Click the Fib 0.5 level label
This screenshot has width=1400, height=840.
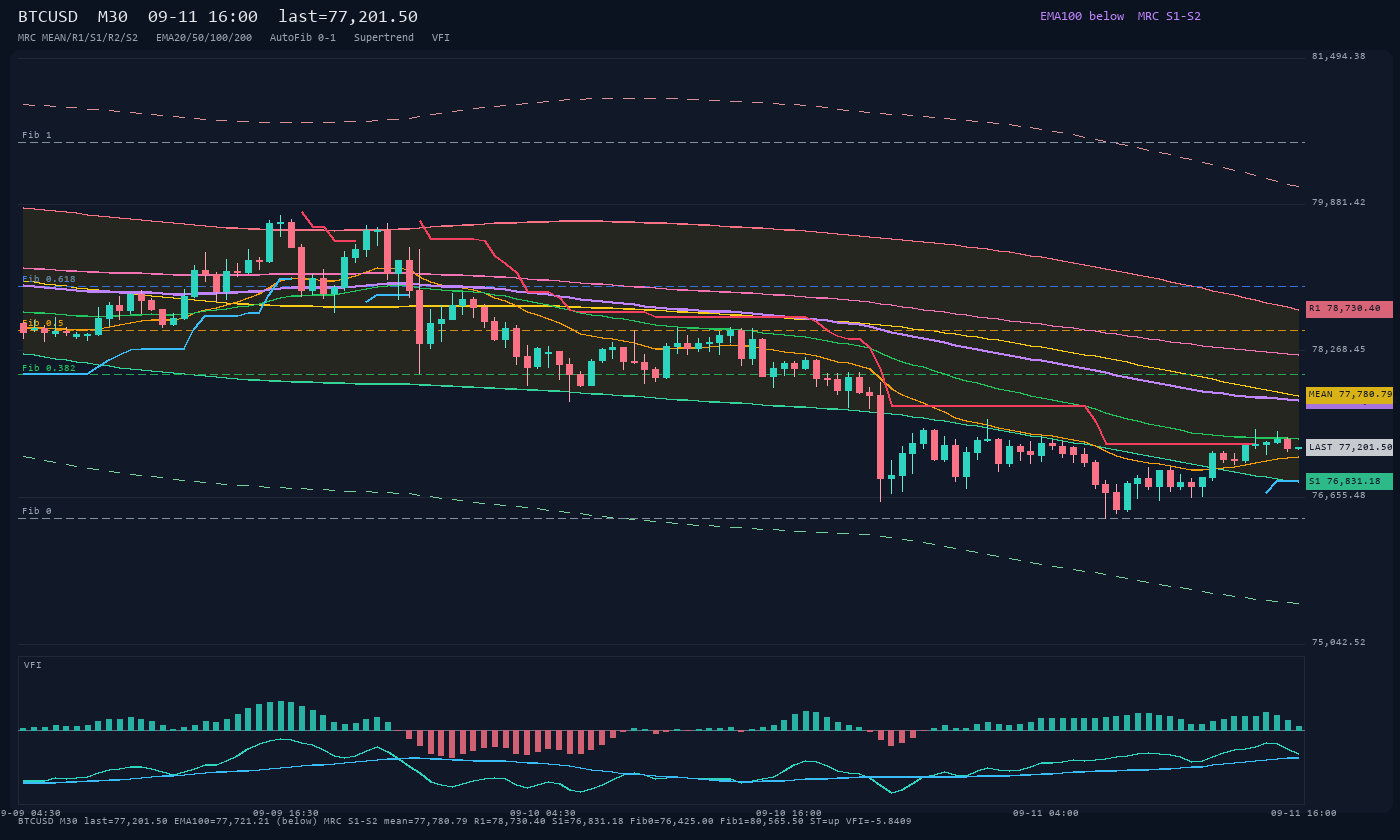(x=43, y=323)
